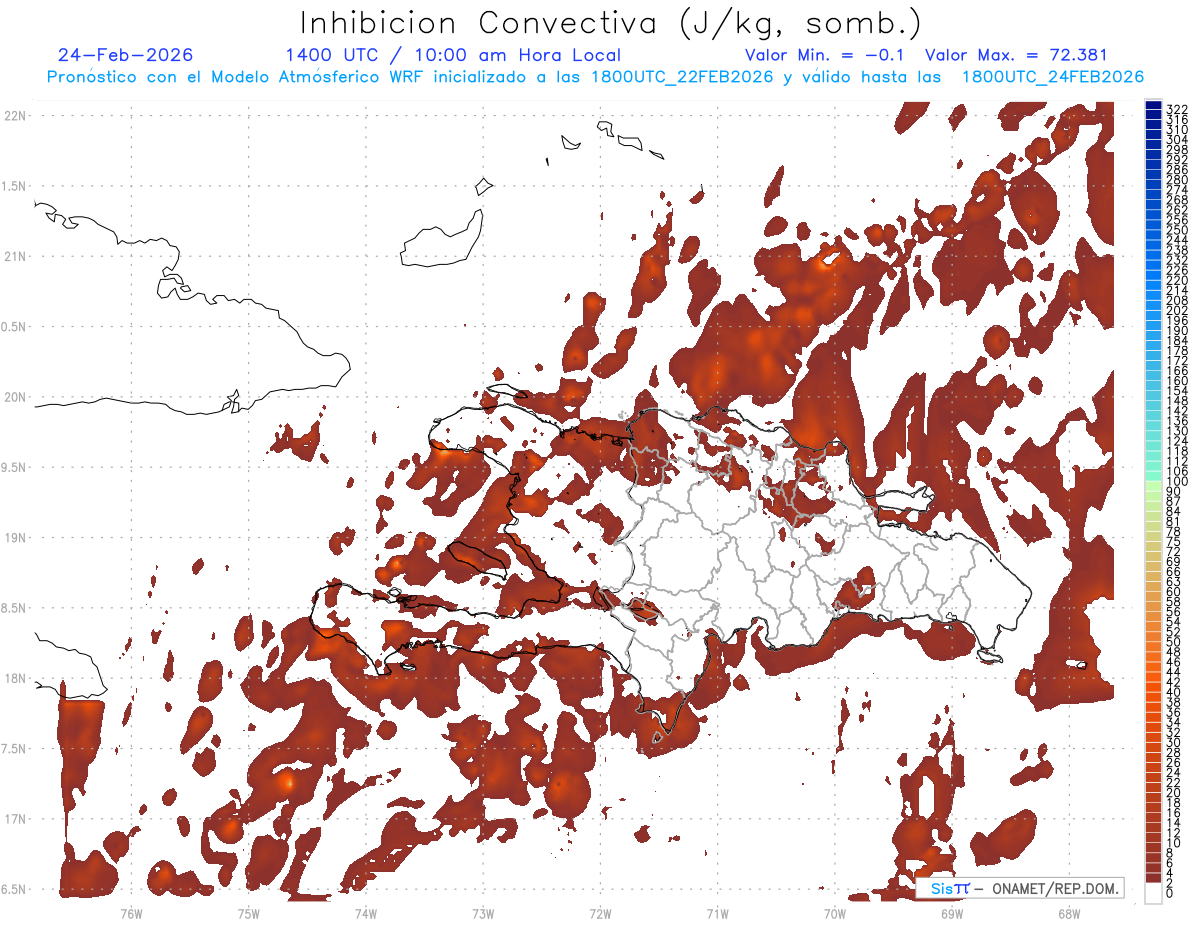Click the '21N' latitude label
The image size is (1200, 927).
pyautogui.click(x=14, y=256)
